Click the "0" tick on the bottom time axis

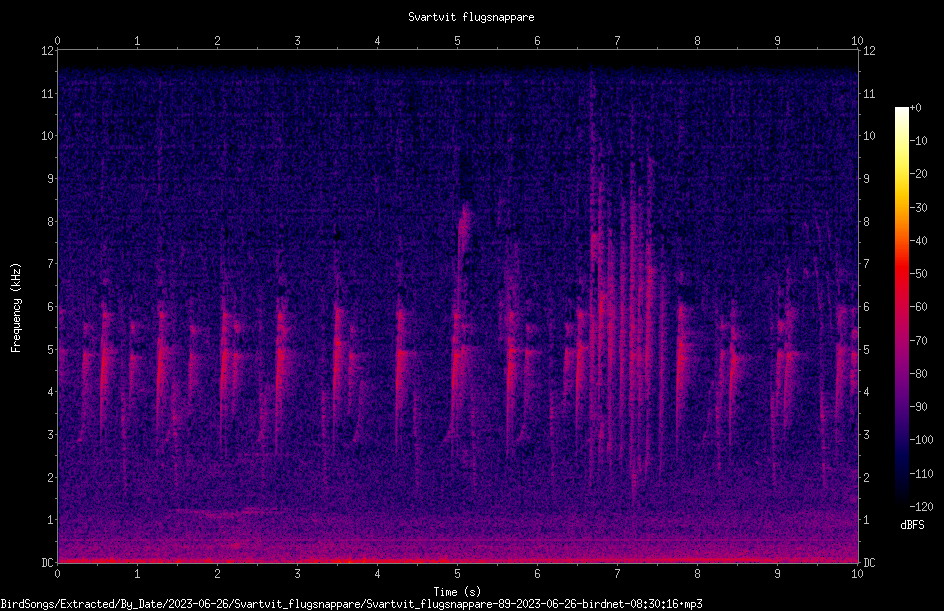click(x=57, y=574)
